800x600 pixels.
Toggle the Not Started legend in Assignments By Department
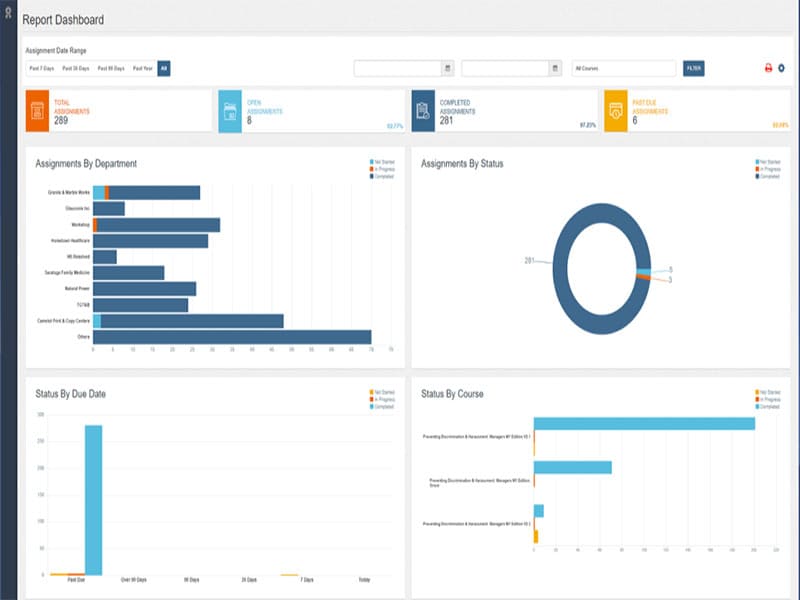coord(381,161)
